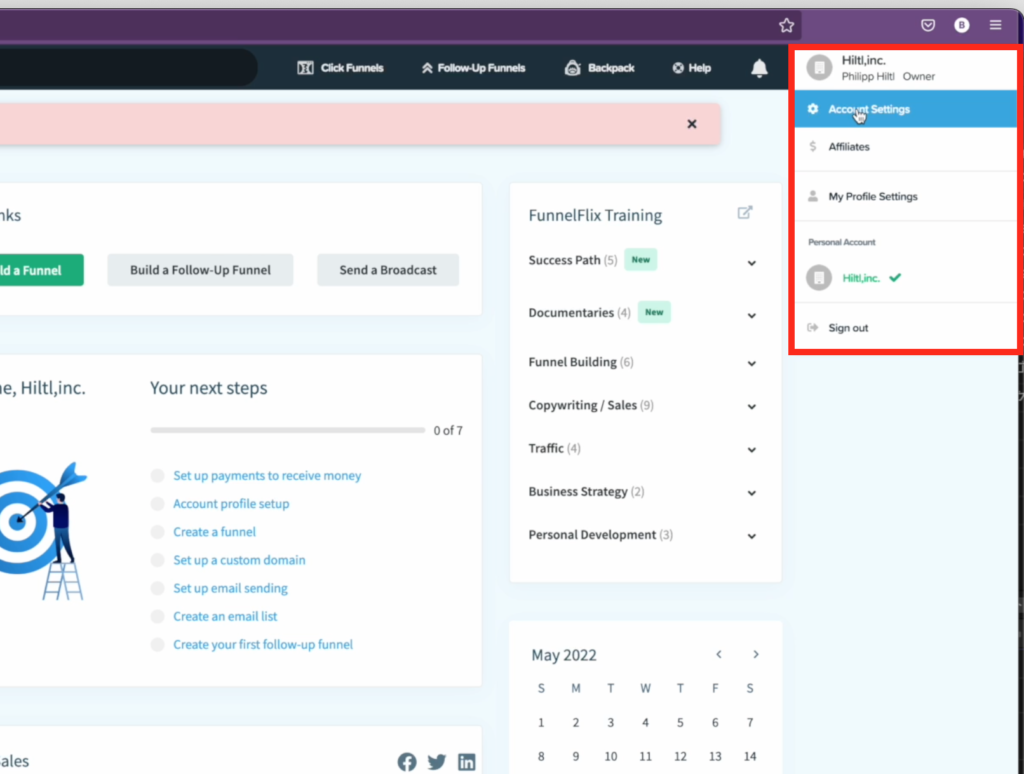
Task: Open the browser hamburger menu
Action: (x=995, y=25)
